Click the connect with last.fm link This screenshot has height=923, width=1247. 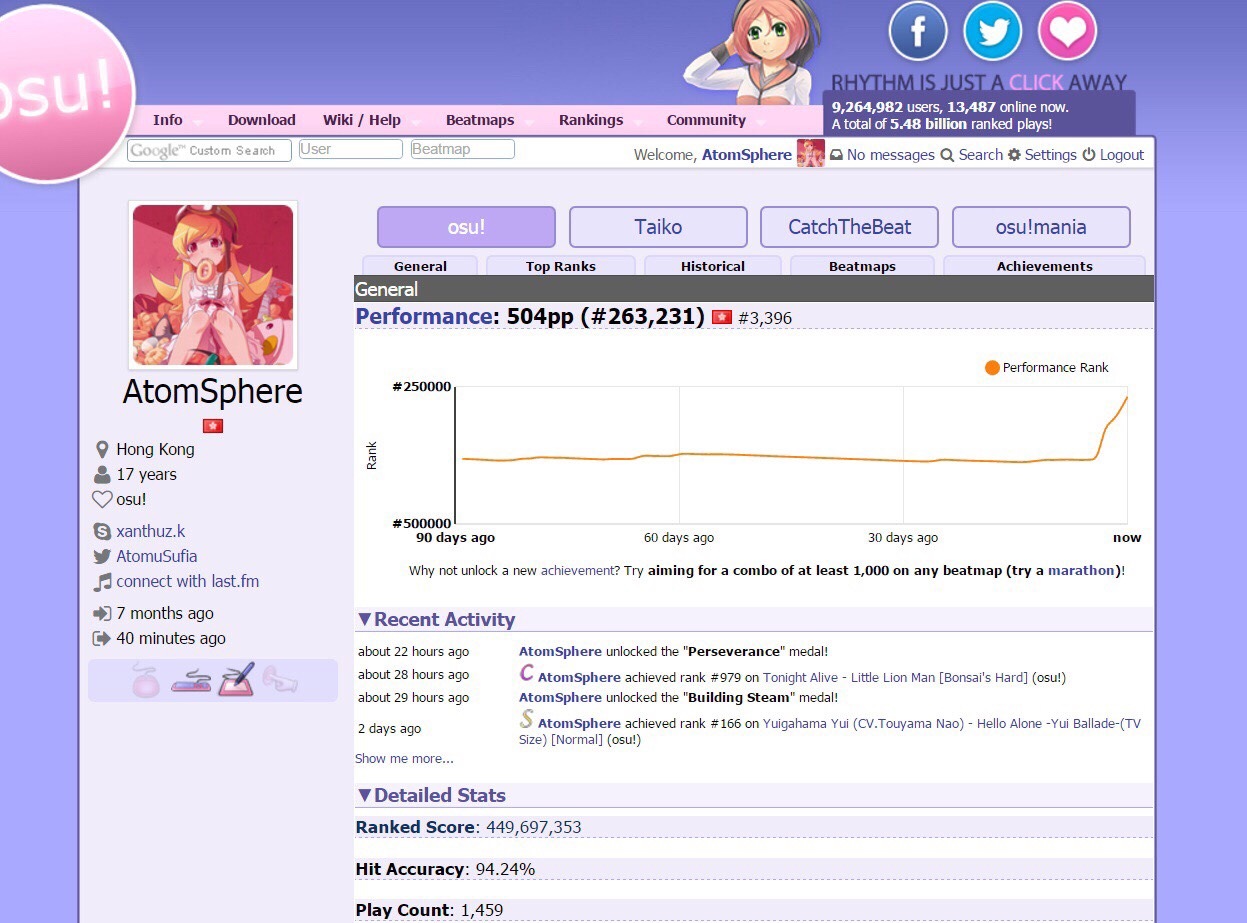[187, 582]
